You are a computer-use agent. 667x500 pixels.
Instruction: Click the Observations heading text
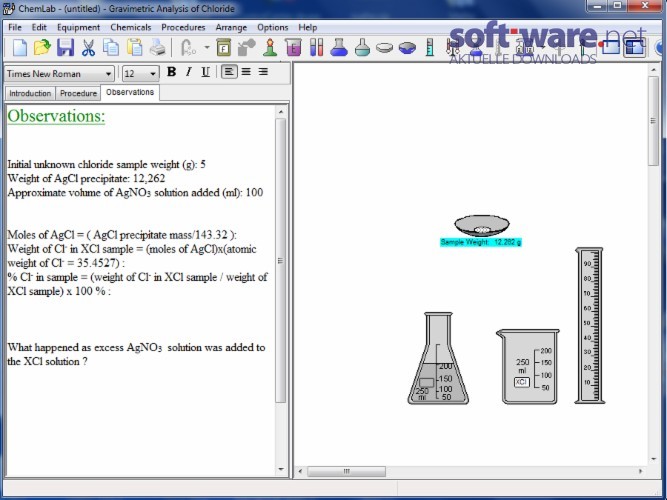click(56, 116)
